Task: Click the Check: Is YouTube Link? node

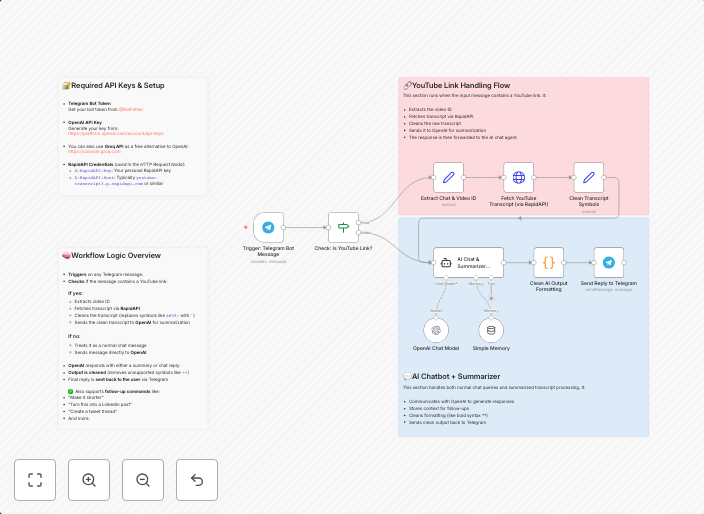Action: (343, 227)
